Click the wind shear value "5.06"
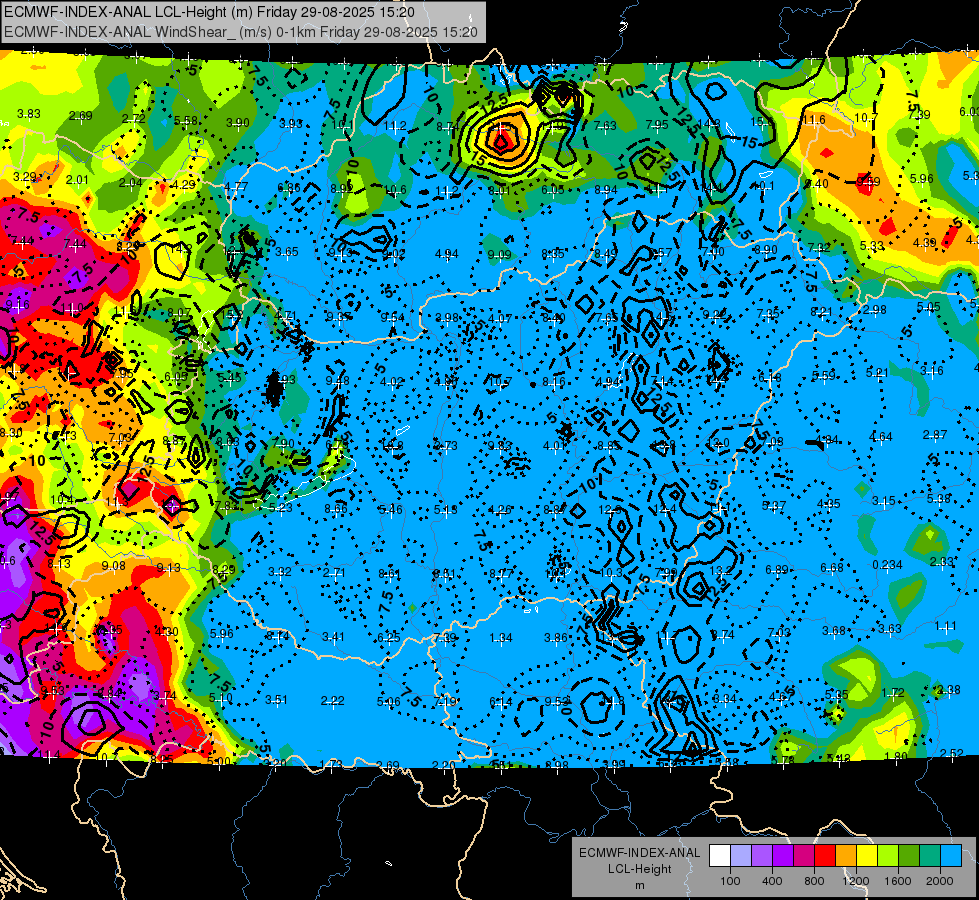Viewport: 979px width, 900px height. coord(388,702)
